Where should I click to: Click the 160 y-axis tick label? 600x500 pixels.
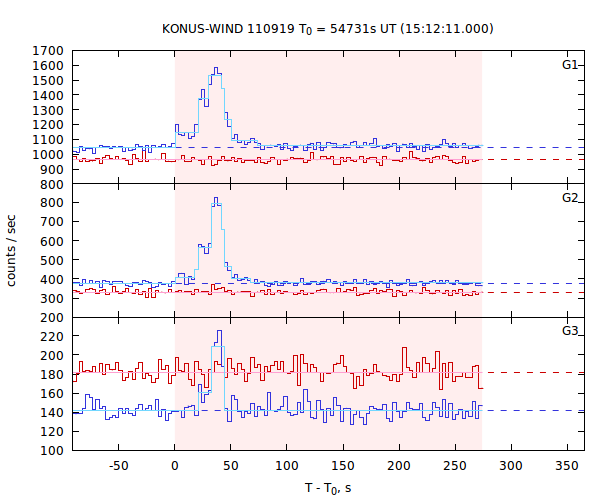pyautogui.click(x=52, y=393)
